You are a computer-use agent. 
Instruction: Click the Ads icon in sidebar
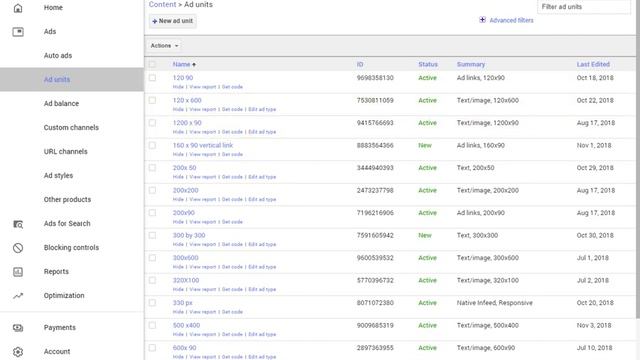point(18,31)
